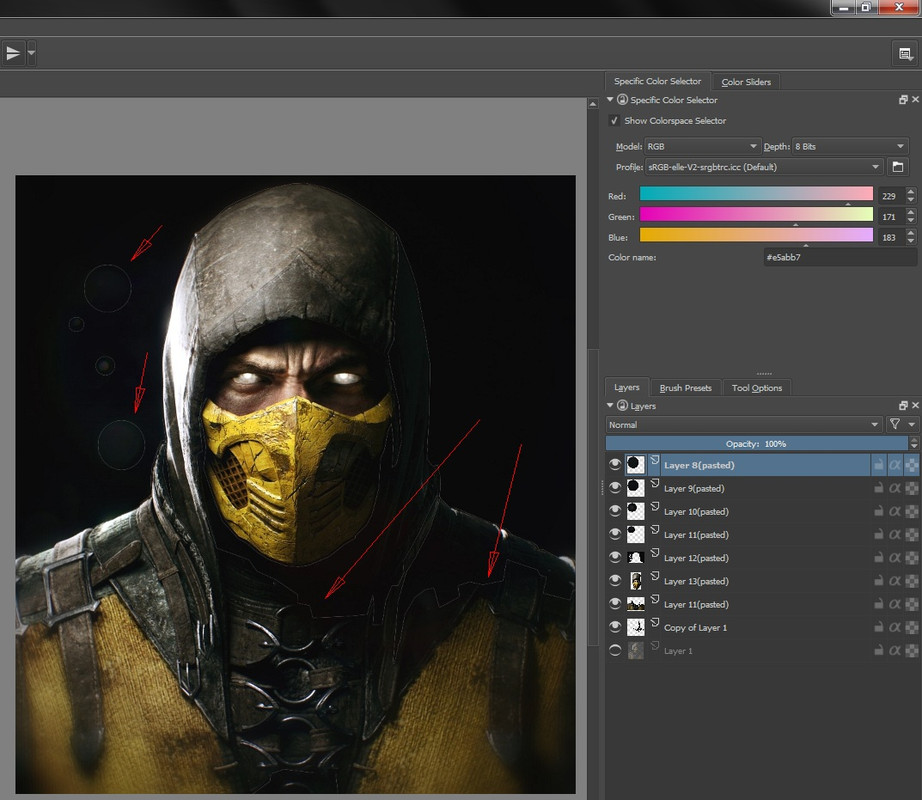Open the Tool Options tab

(757, 388)
